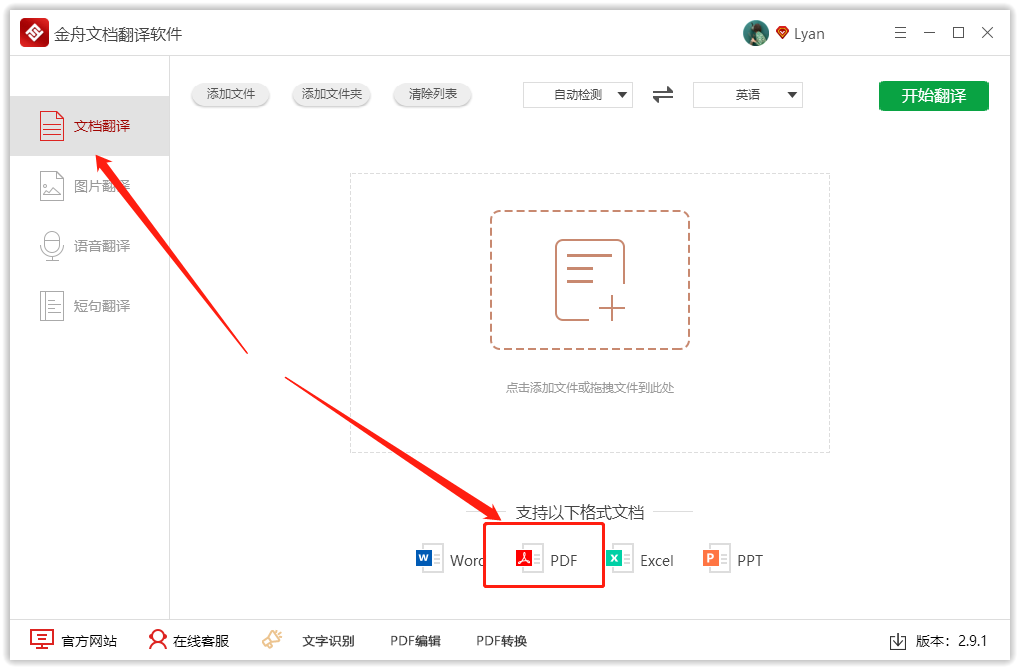Image resolution: width=1020 pixels, height=670 pixels.
Task: Open the 文字识别 link
Action: pos(329,641)
